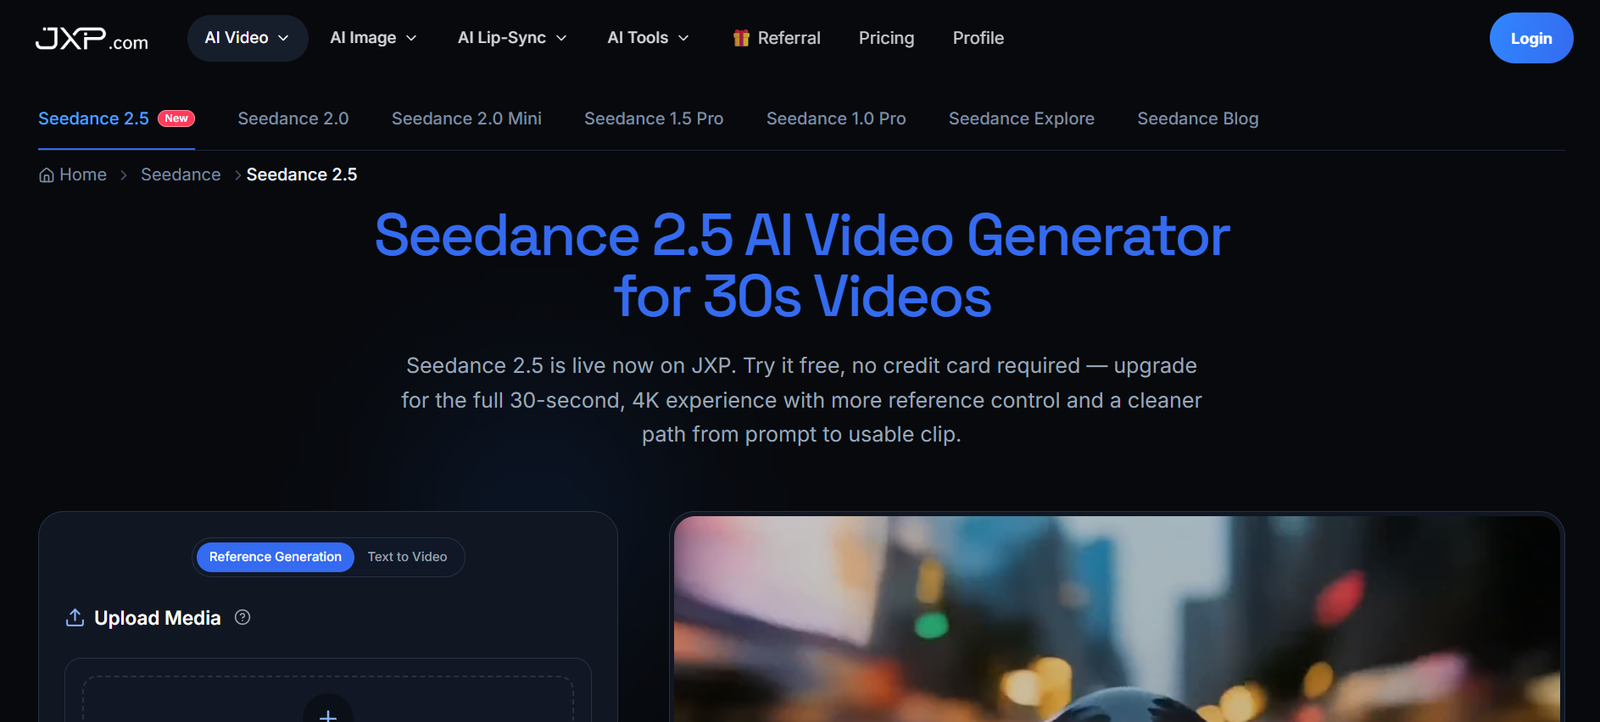Click the upload arrow icon by Upload Media
Image resolution: width=1600 pixels, height=722 pixels.
click(x=74, y=618)
